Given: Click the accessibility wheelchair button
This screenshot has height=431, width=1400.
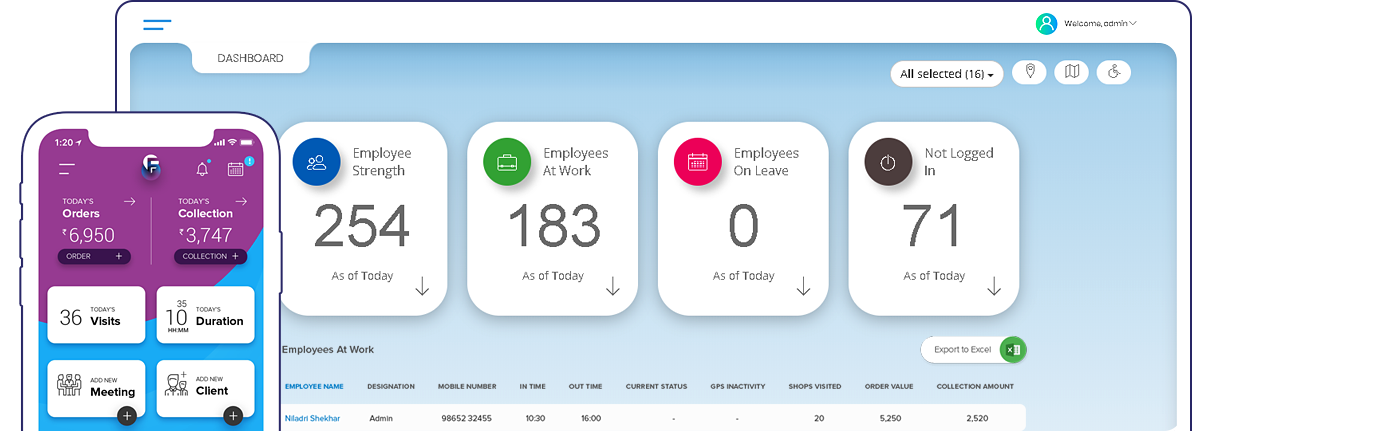Looking at the screenshot, I should (1114, 72).
